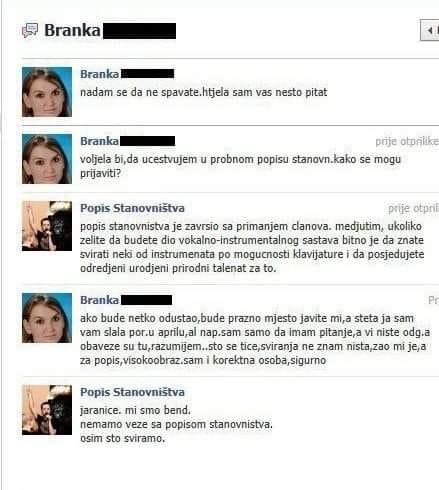Click the Branka name above the 'ako bude netko' message

(99, 300)
